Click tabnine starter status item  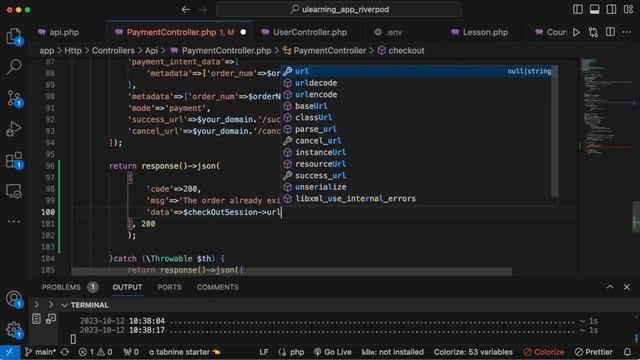pyautogui.click(x=184, y=352)
